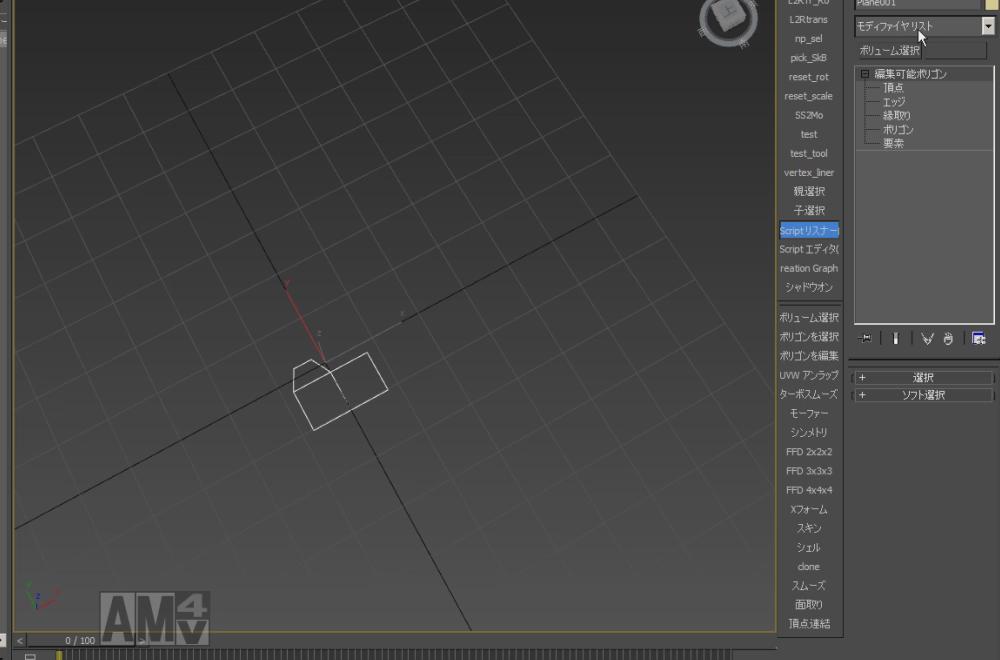The image size is (1000, 660).
Task: Apply the スムーズ modifier button
Action: tap(809, 586)
